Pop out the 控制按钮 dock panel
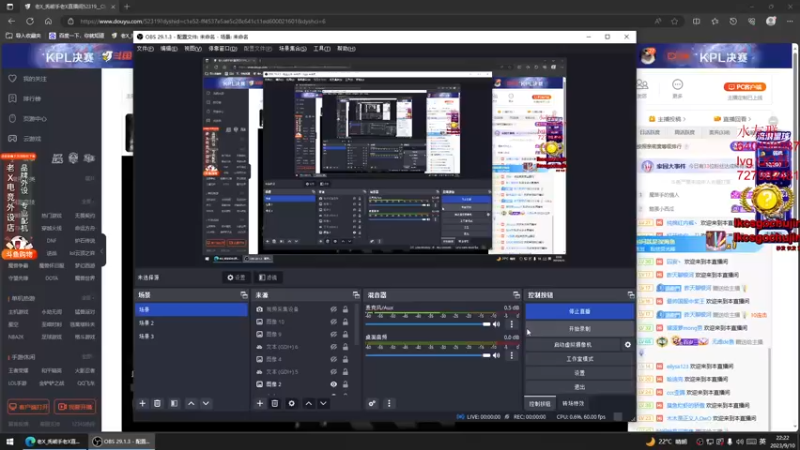 pos(631,295)
